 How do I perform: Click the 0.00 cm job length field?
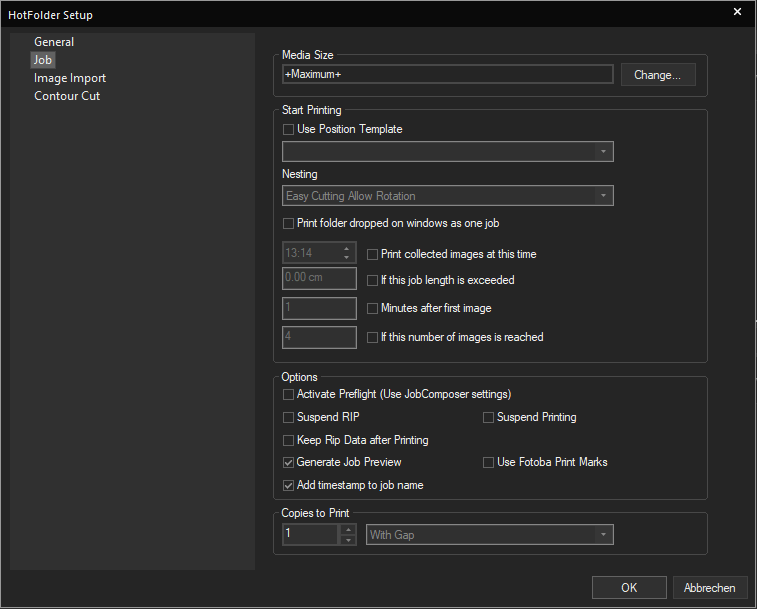point(319,278)
